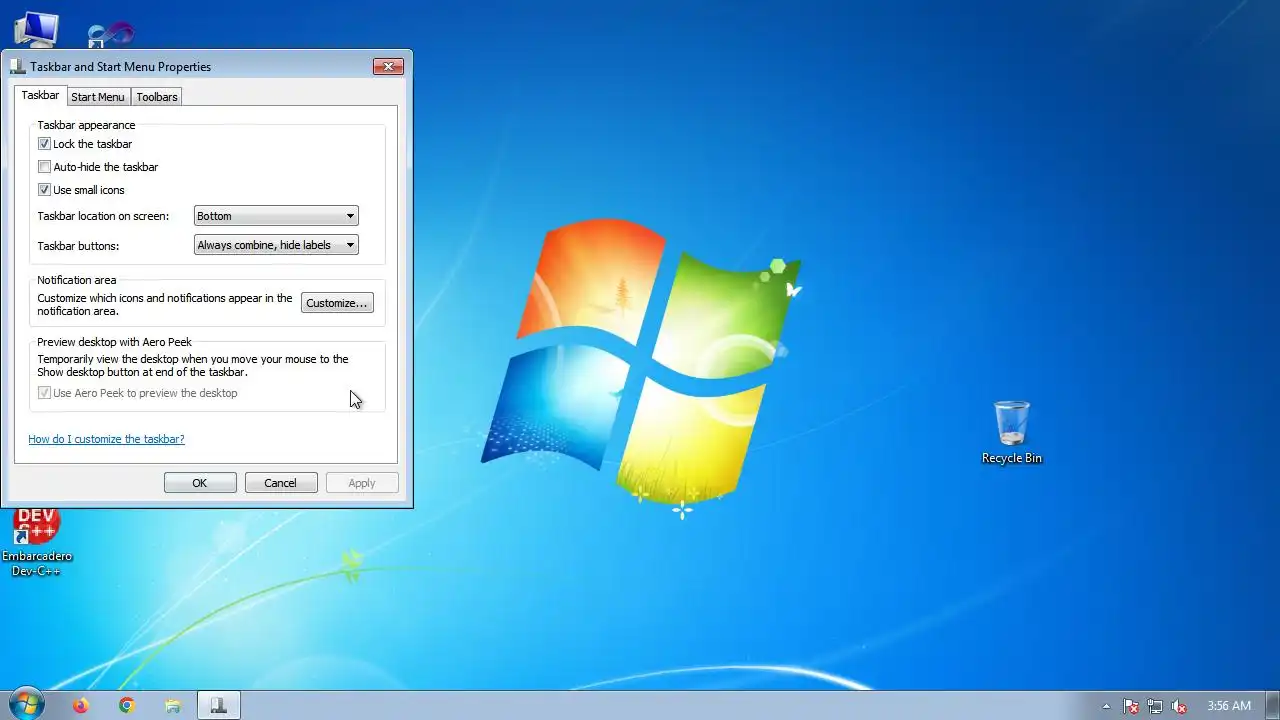Click the Notification area group label
The width and height of the screenshot is (1280, 720).
pos(77,280)
